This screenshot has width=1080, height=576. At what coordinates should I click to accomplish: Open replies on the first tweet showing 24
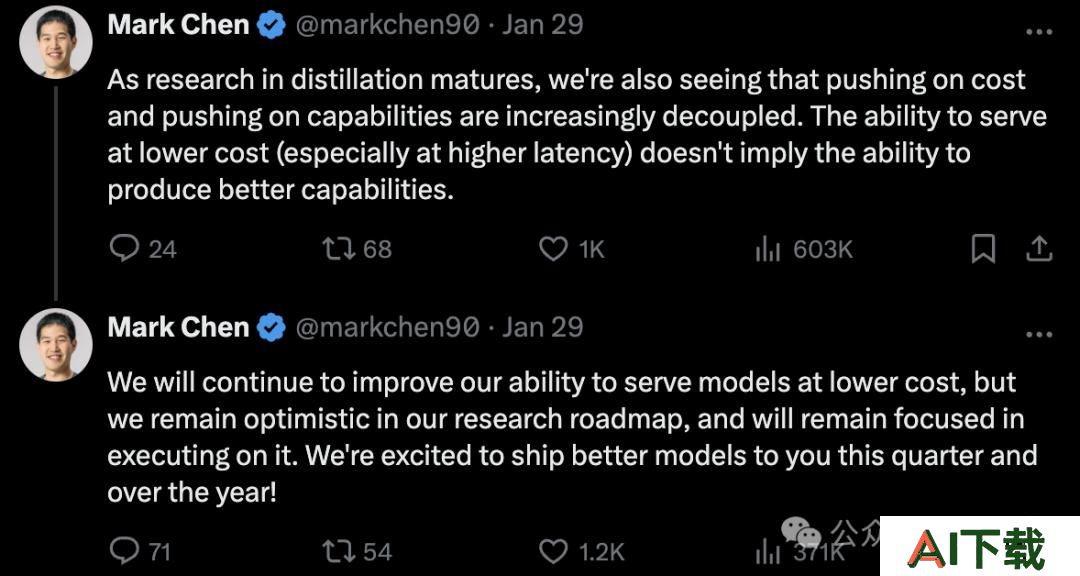[x=143, y=249]
